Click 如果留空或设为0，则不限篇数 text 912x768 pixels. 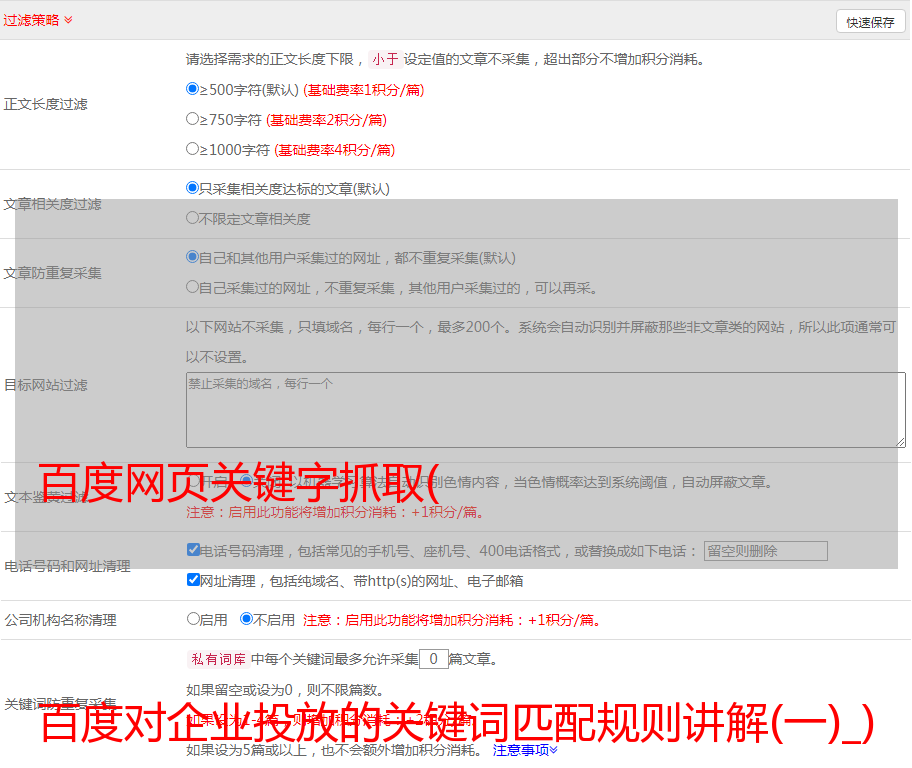pyautogui.click(x=286, y=690)
